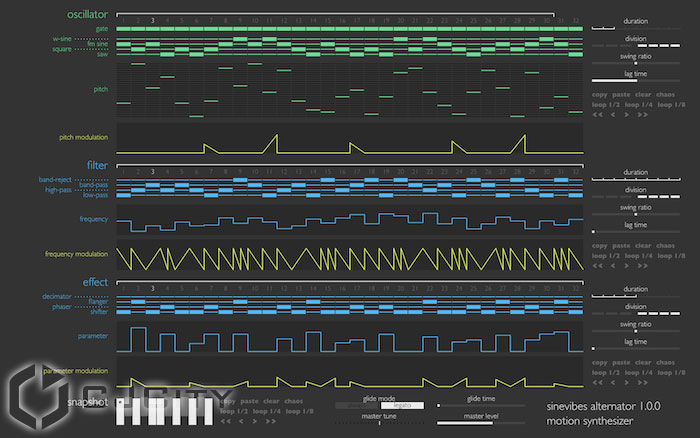The height and width of the screenshot is (438, 700).
Task: Clear the filter sequence
Action: click(643, 246)
